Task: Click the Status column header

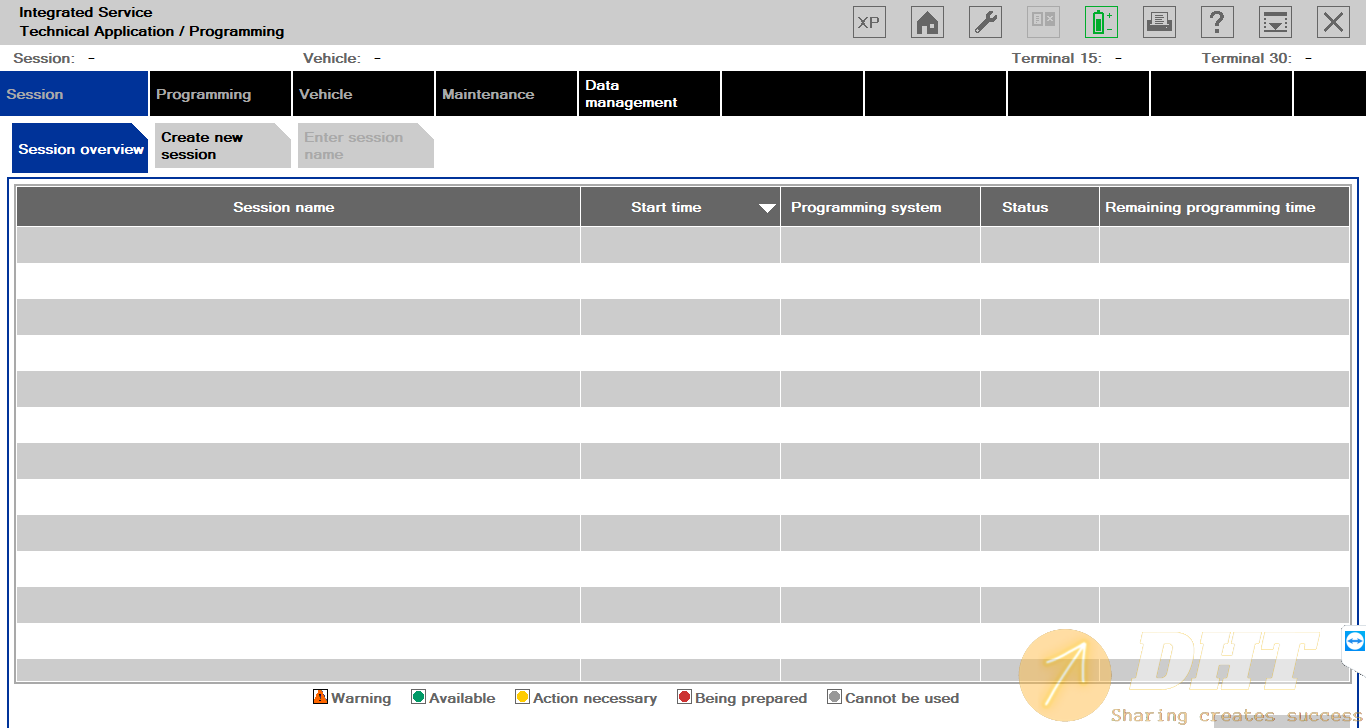Action: [x=1025, y=207]
